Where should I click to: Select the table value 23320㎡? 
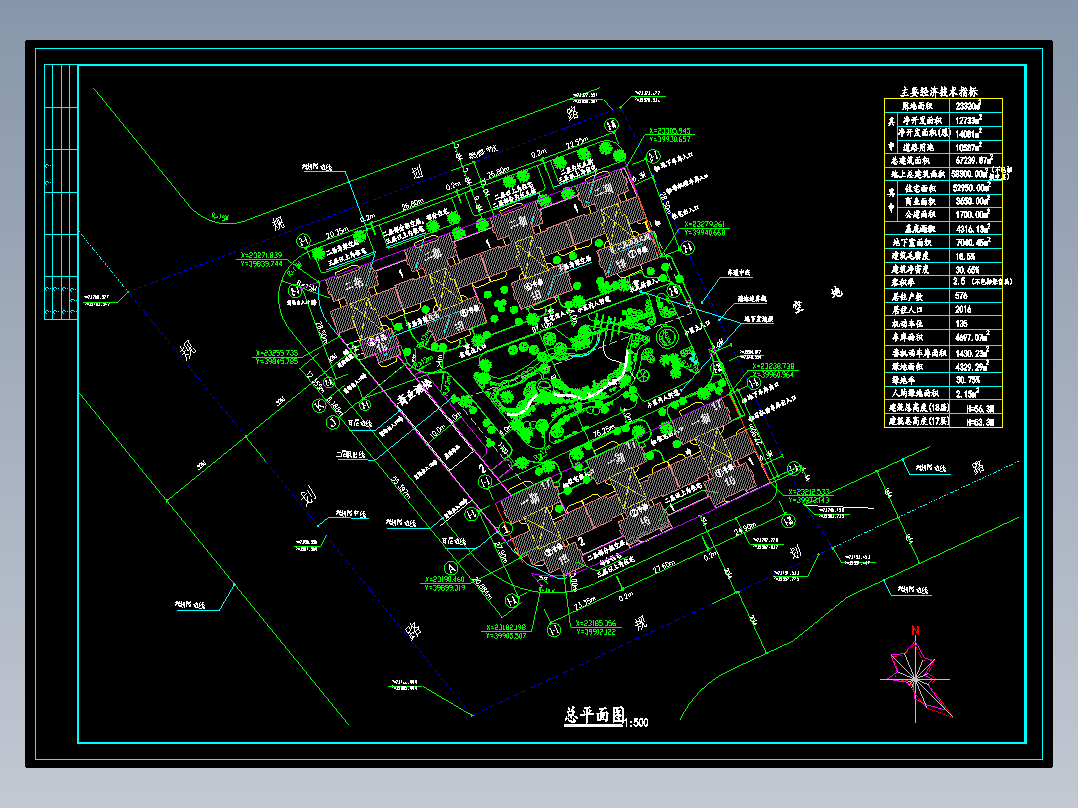point(968,106)
